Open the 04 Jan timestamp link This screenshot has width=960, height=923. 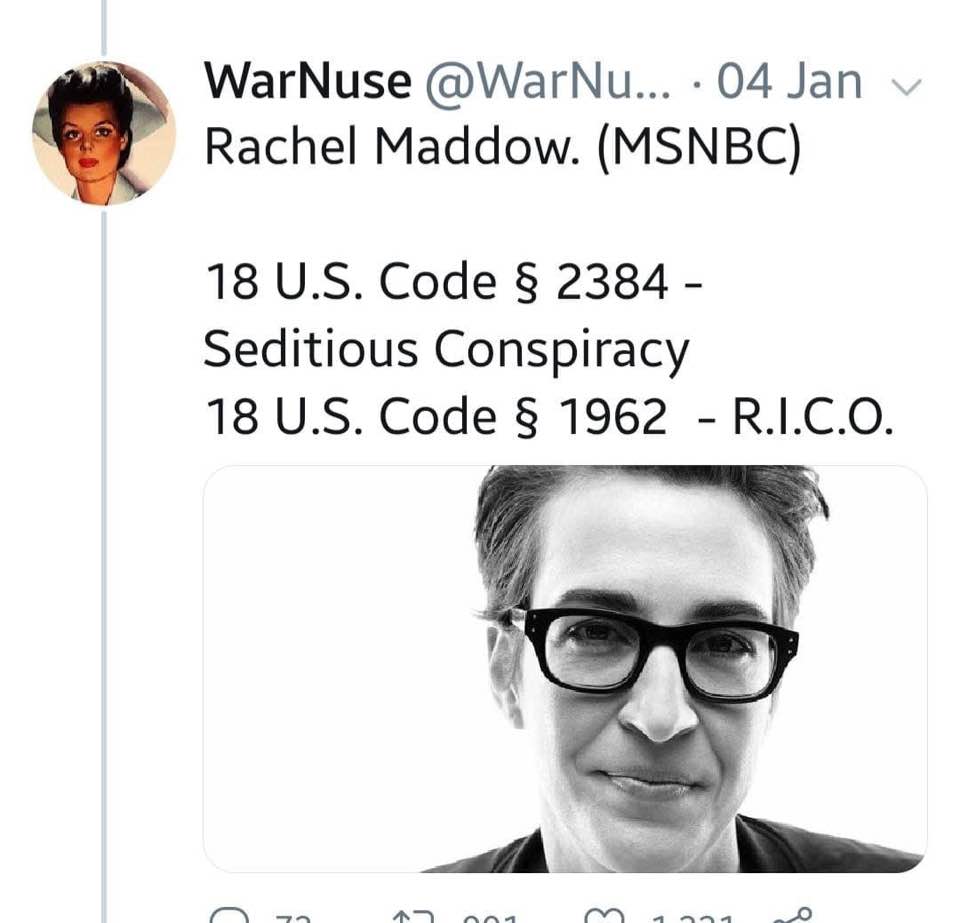coord(789,82)
